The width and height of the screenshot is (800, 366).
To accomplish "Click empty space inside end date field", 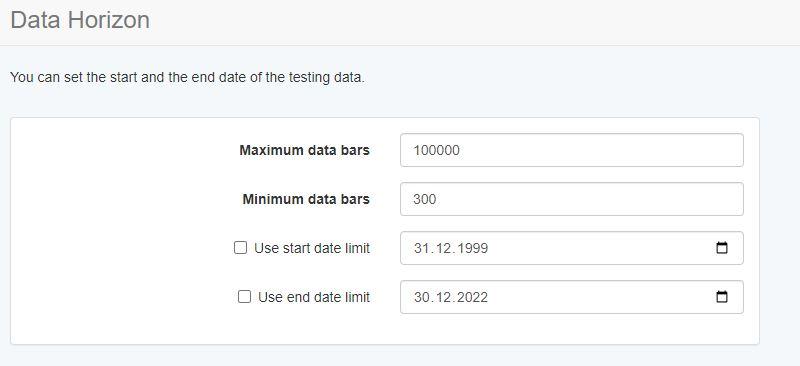I will (x=602, y=297).
